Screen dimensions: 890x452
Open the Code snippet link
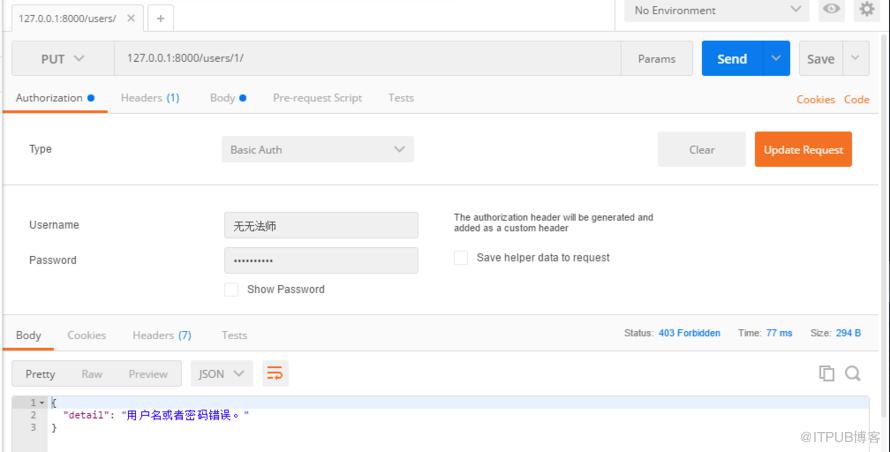click(x=857, y=99)
